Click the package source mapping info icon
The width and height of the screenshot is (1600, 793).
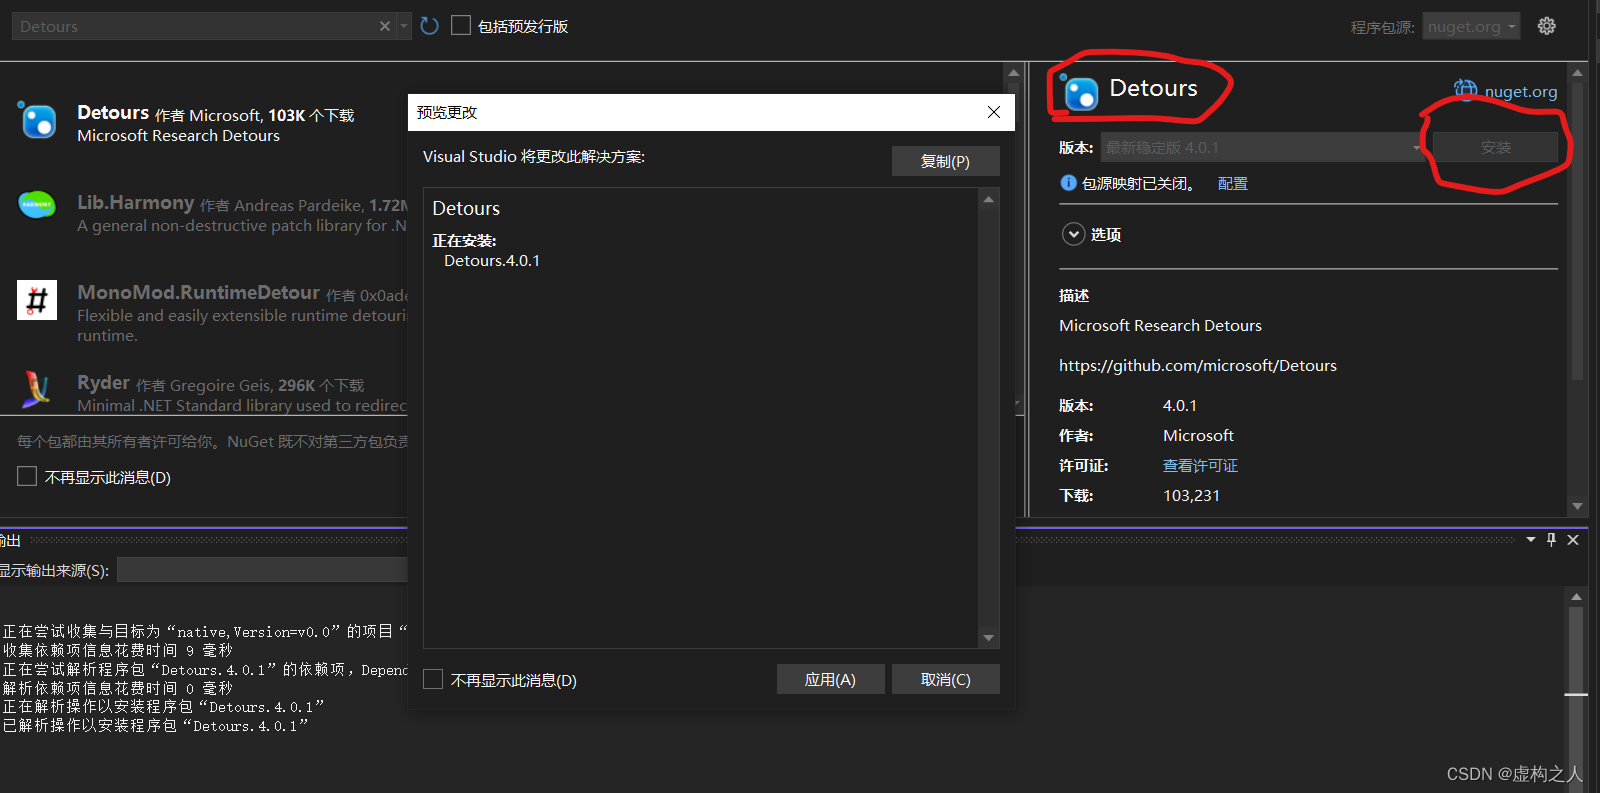pos(1068,183)
